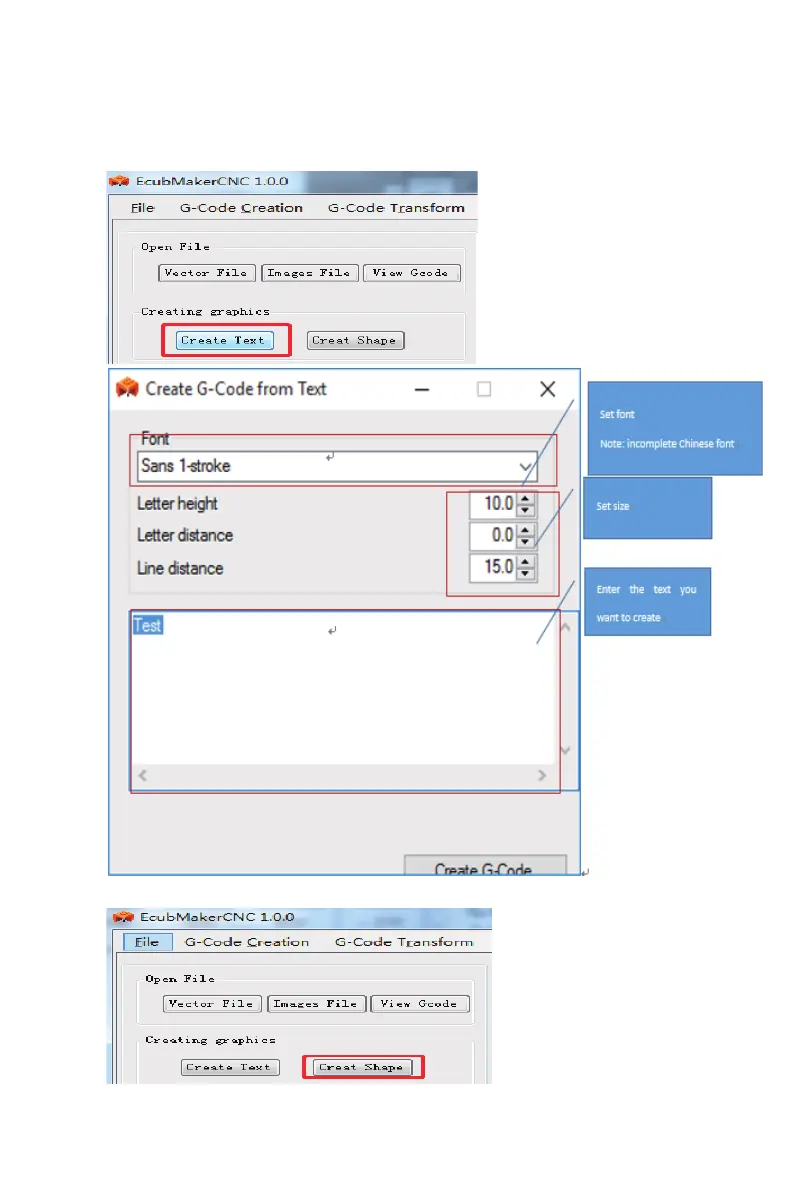794x1191 pixels.
Task: Click the blue-focused Create Text button
Action: pos(224,340)
